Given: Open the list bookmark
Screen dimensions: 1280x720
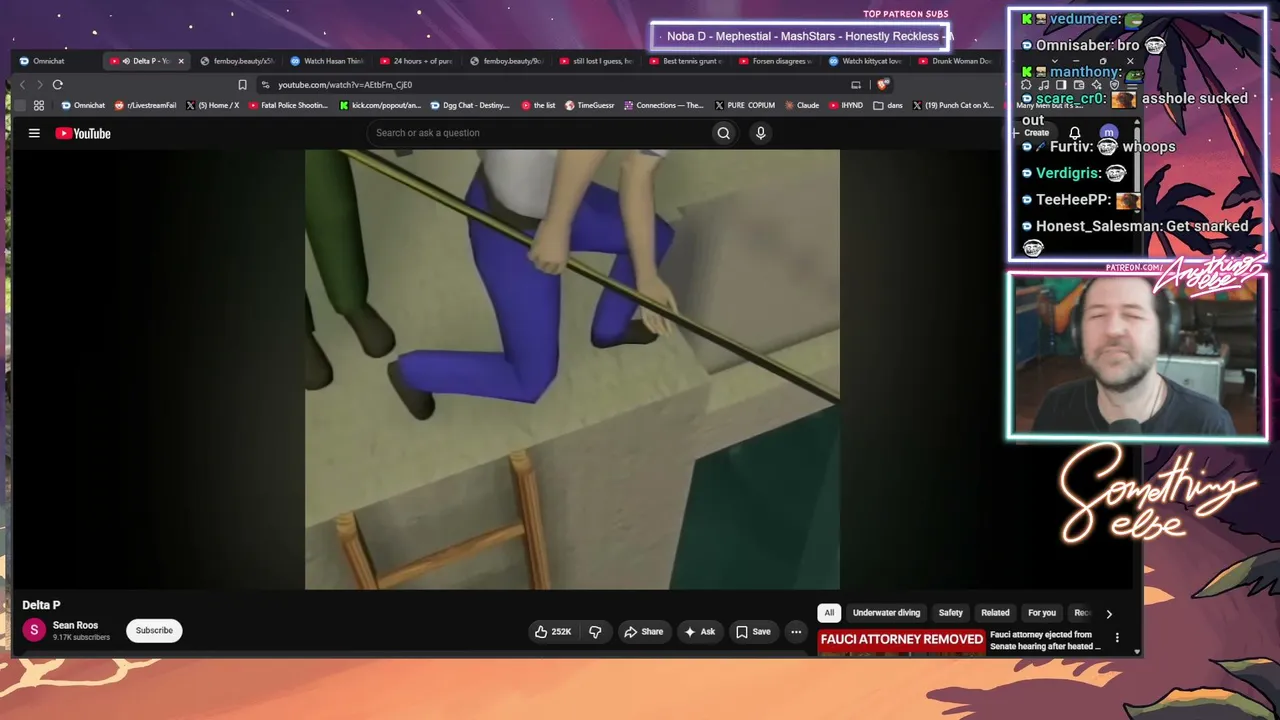Looking at the screenshot, I should click(x=537, y=105).
